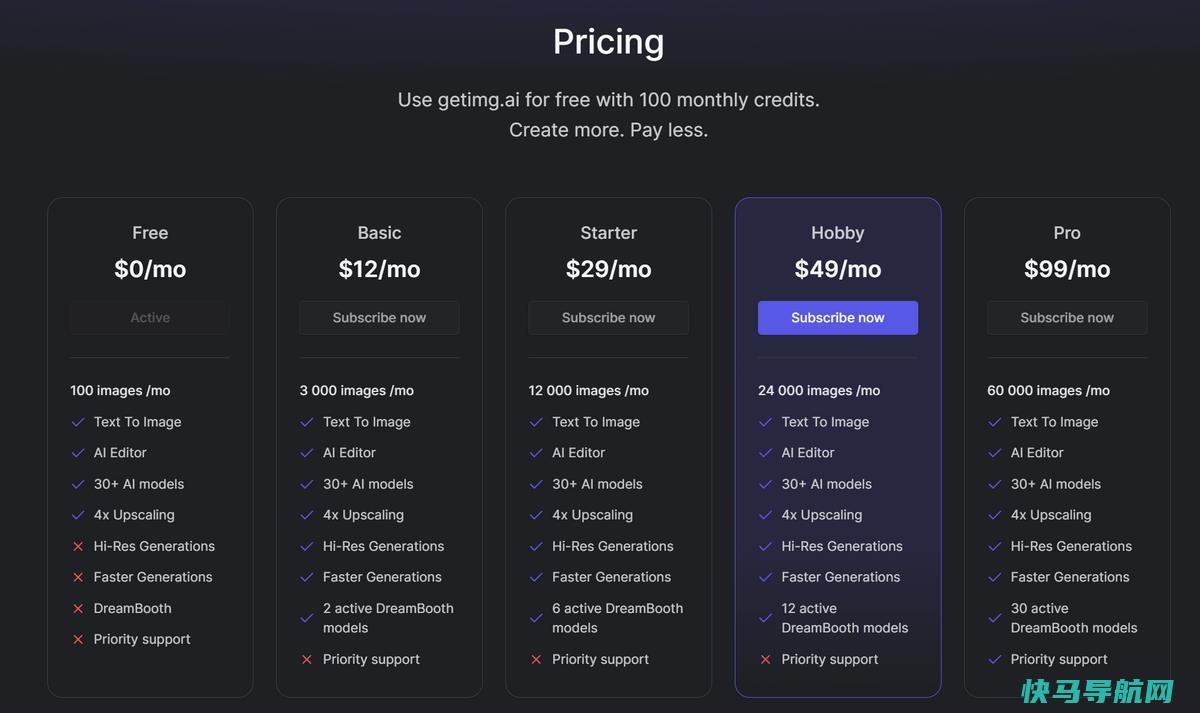Click checkmark beside Basic Faster Generations
This screenshot has height=713, width=1200.
[x=307, y=577]
